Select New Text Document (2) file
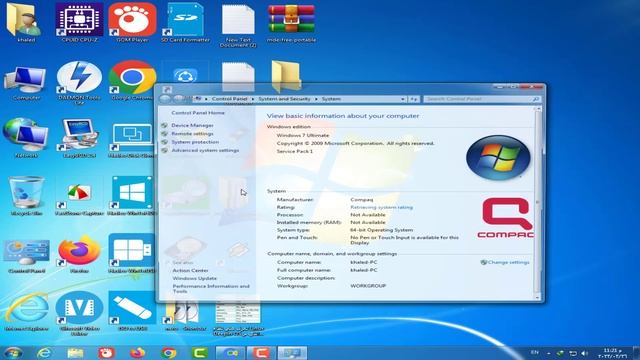The image size is (640, 360). (x=238, y=25)
